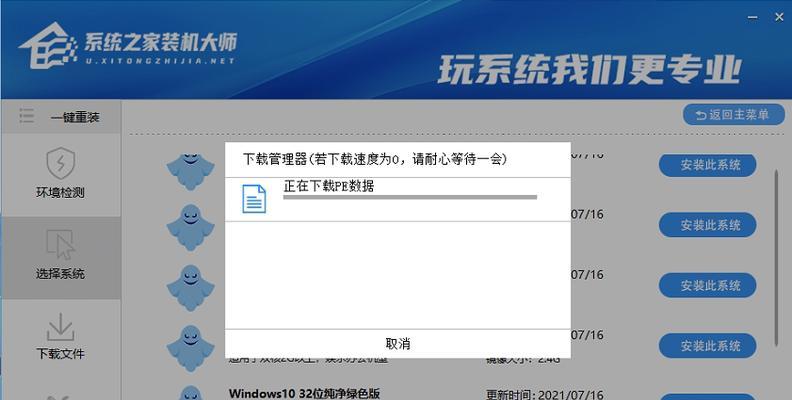Viewport: 792px width, 400px height.
Task: Click the 一键重装 header text
Action: coord(75,117)
